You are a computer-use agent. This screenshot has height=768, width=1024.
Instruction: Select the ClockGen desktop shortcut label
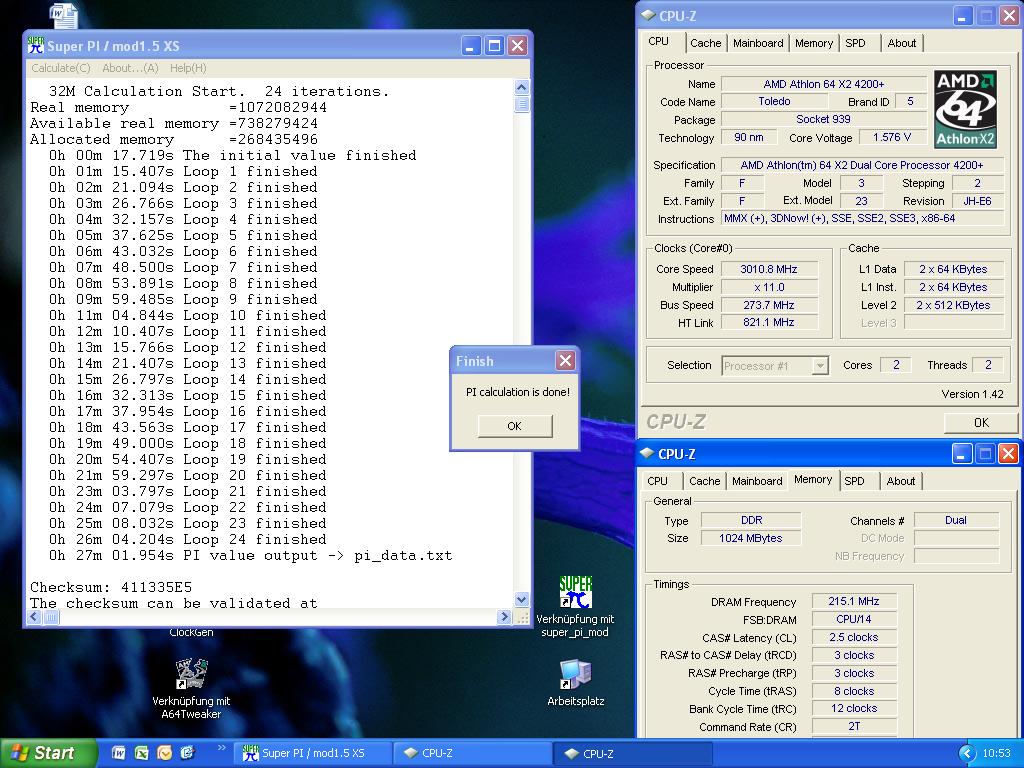click(x=191, y=632)
